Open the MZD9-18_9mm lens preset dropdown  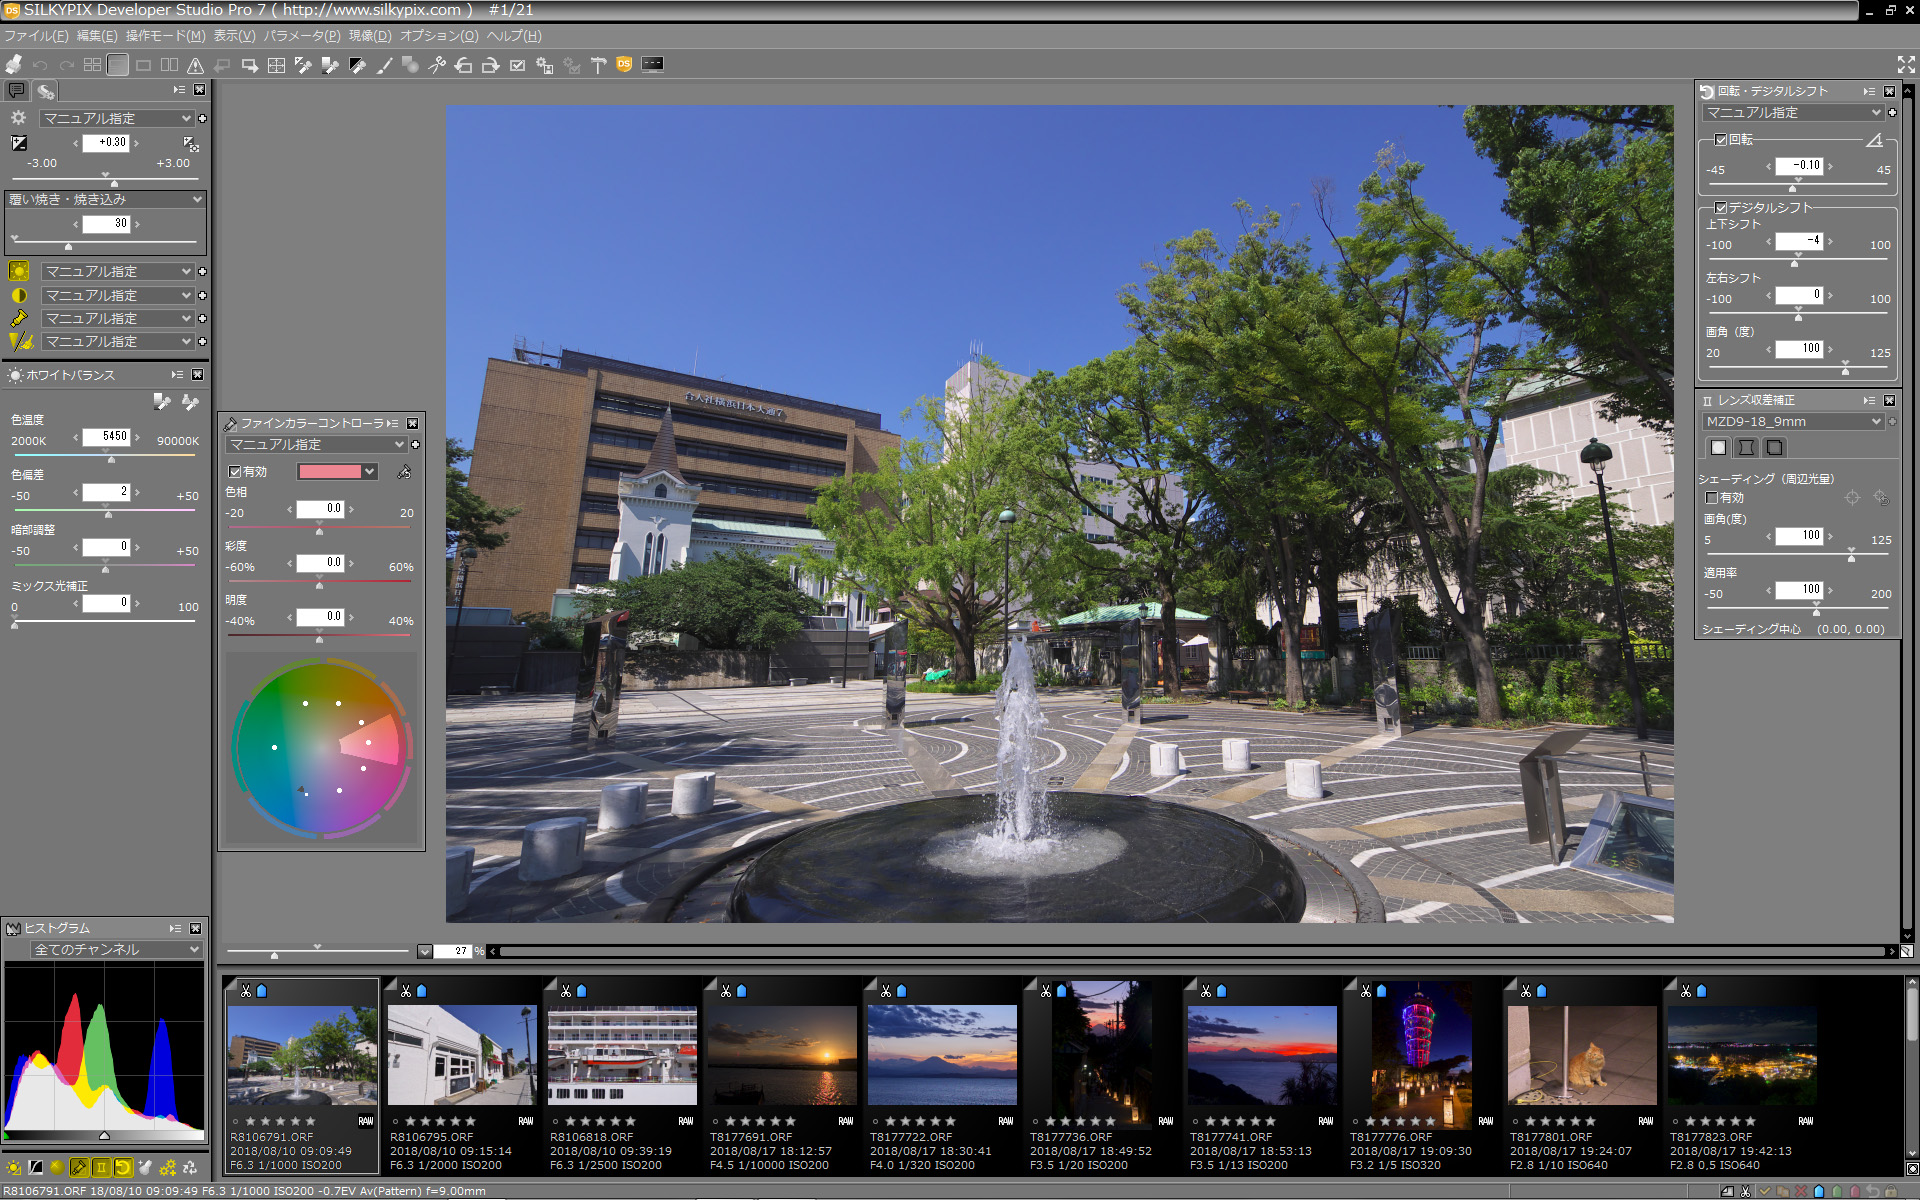pos(1793,422)
